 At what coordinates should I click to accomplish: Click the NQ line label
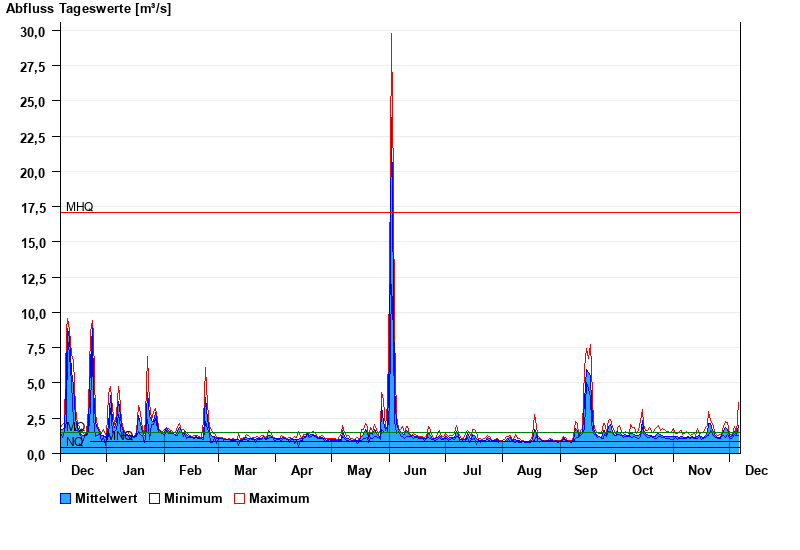pos(74,442)
